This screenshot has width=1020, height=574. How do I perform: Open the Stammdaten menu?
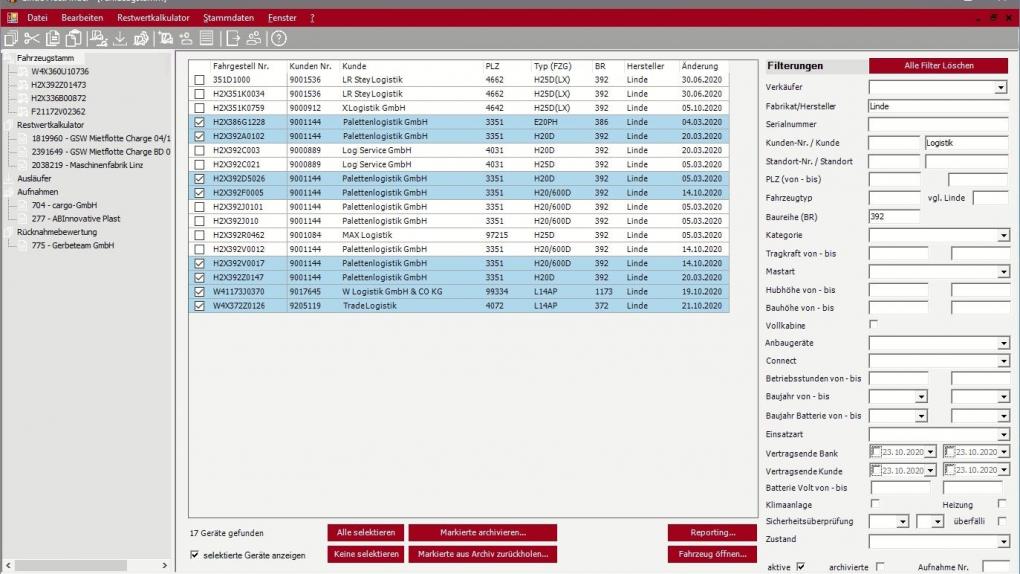coord(228,18)
